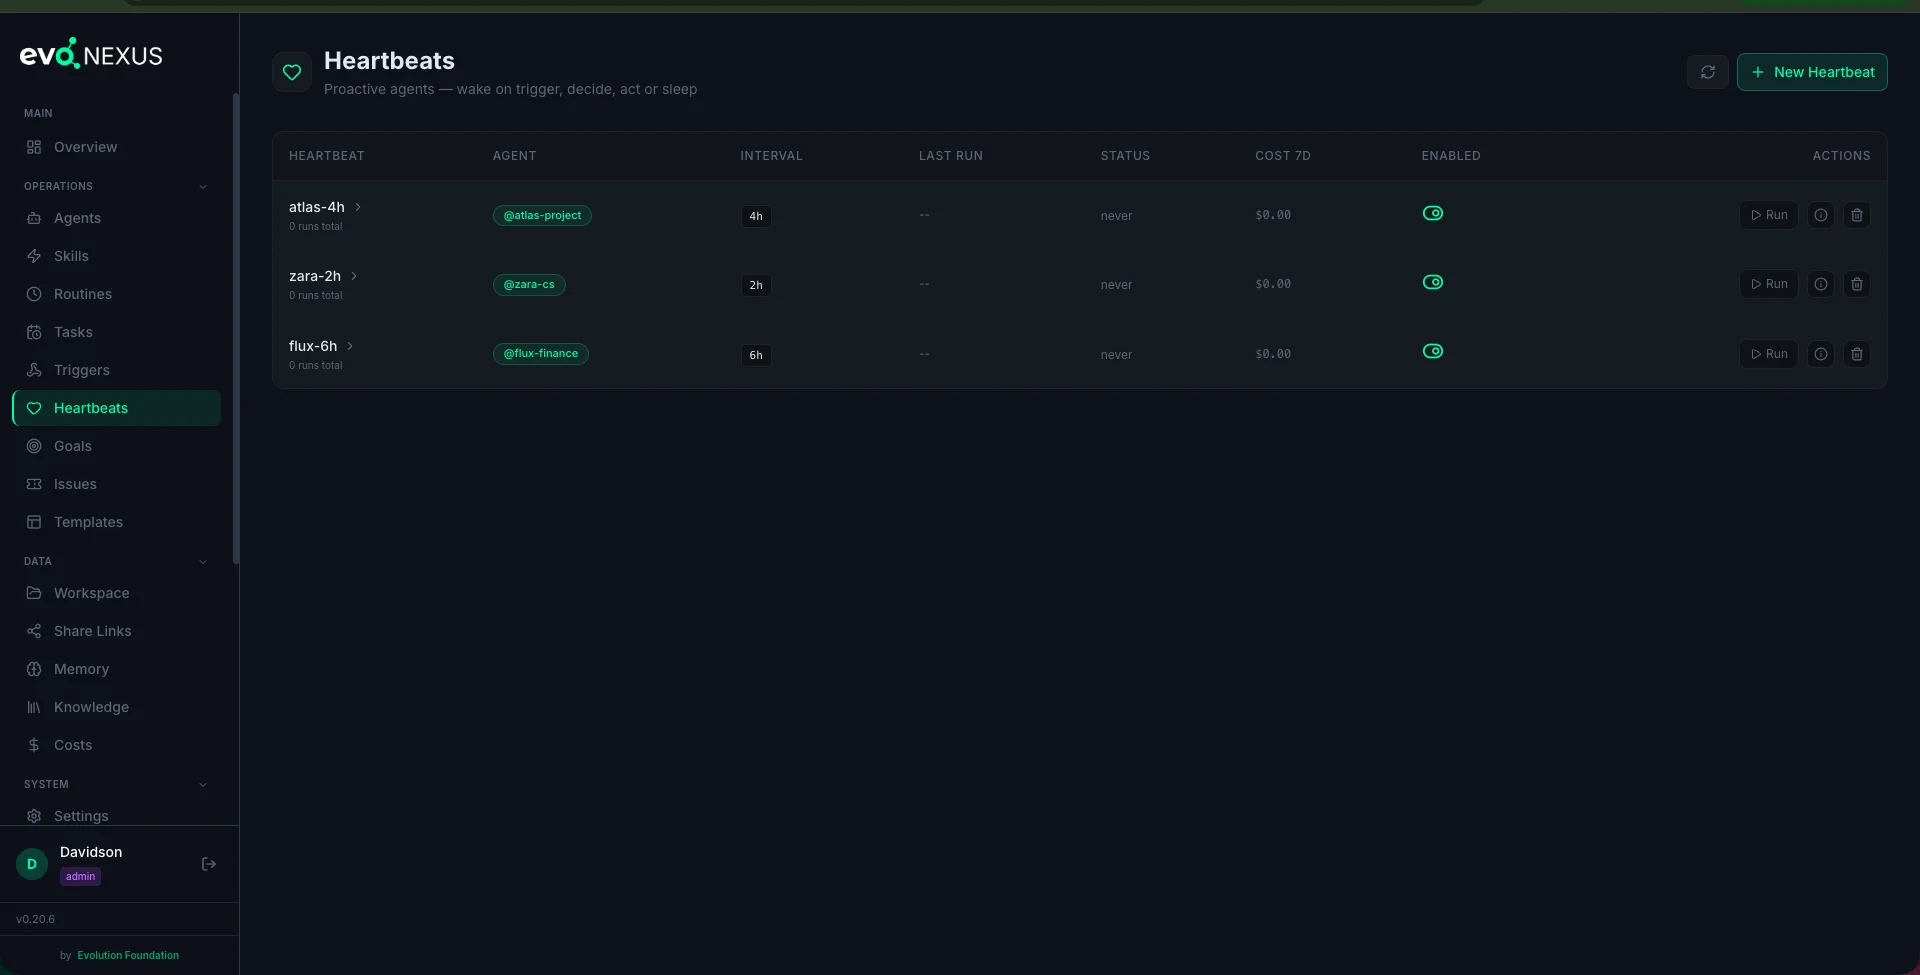1920x975 pixels.
Task: Click the atlas-4h heartbeat name
Action: [x=317, y=207]
